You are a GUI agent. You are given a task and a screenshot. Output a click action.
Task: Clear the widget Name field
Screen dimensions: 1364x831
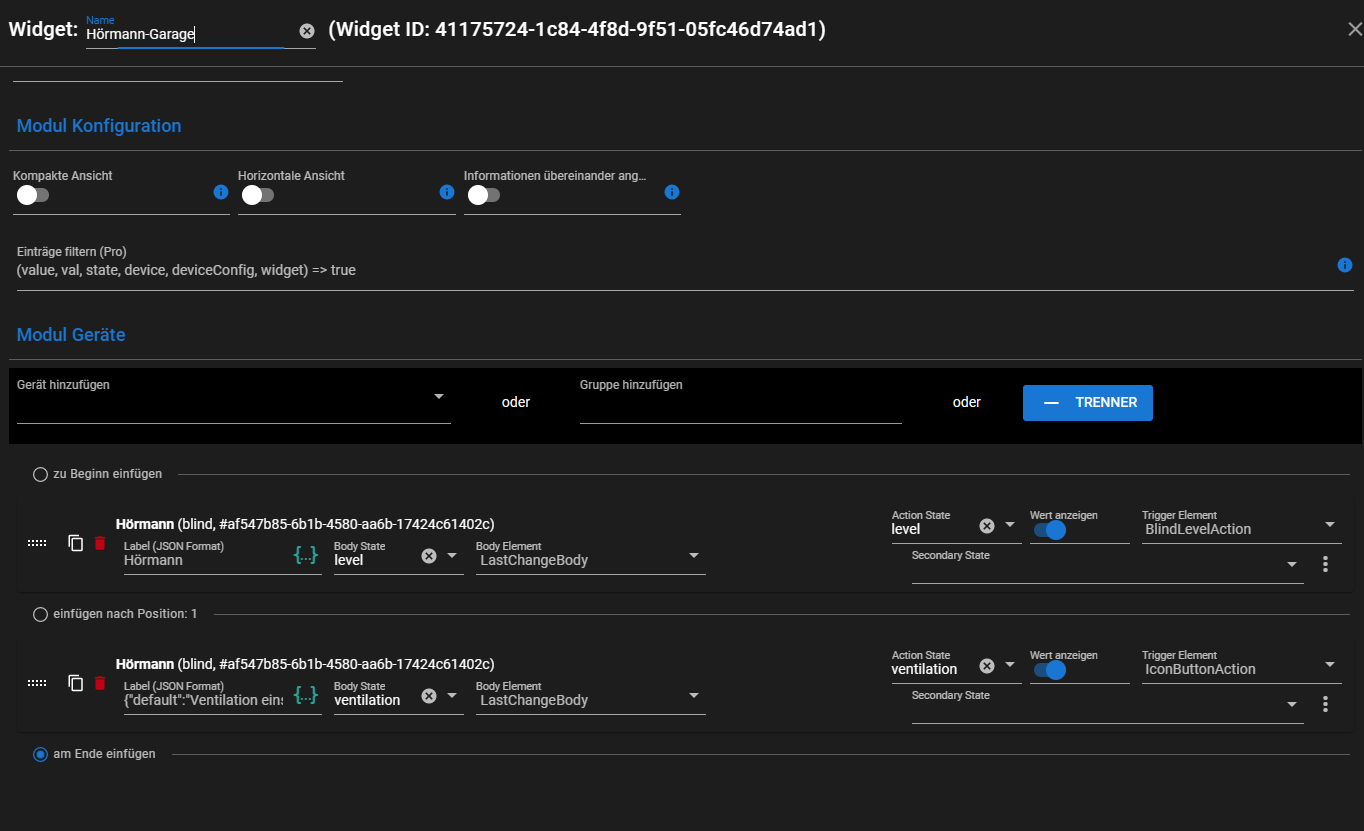[307, 32]
